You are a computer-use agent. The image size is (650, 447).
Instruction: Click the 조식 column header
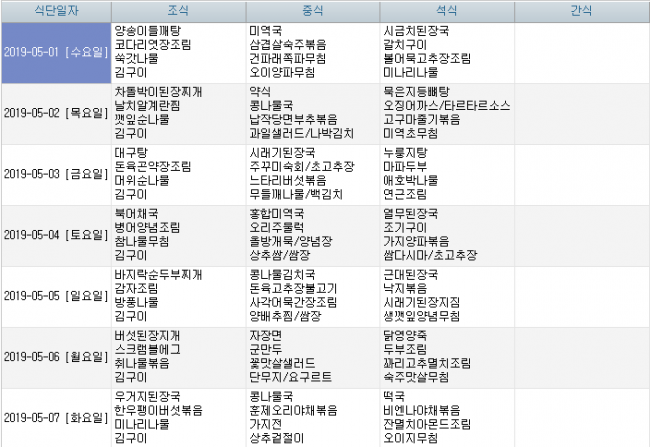(177, 10)
